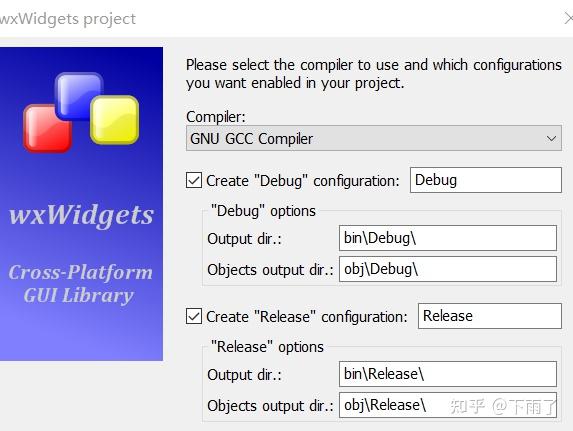Click the Release configuration name field
573x431 pixels.
pos(490,316)
